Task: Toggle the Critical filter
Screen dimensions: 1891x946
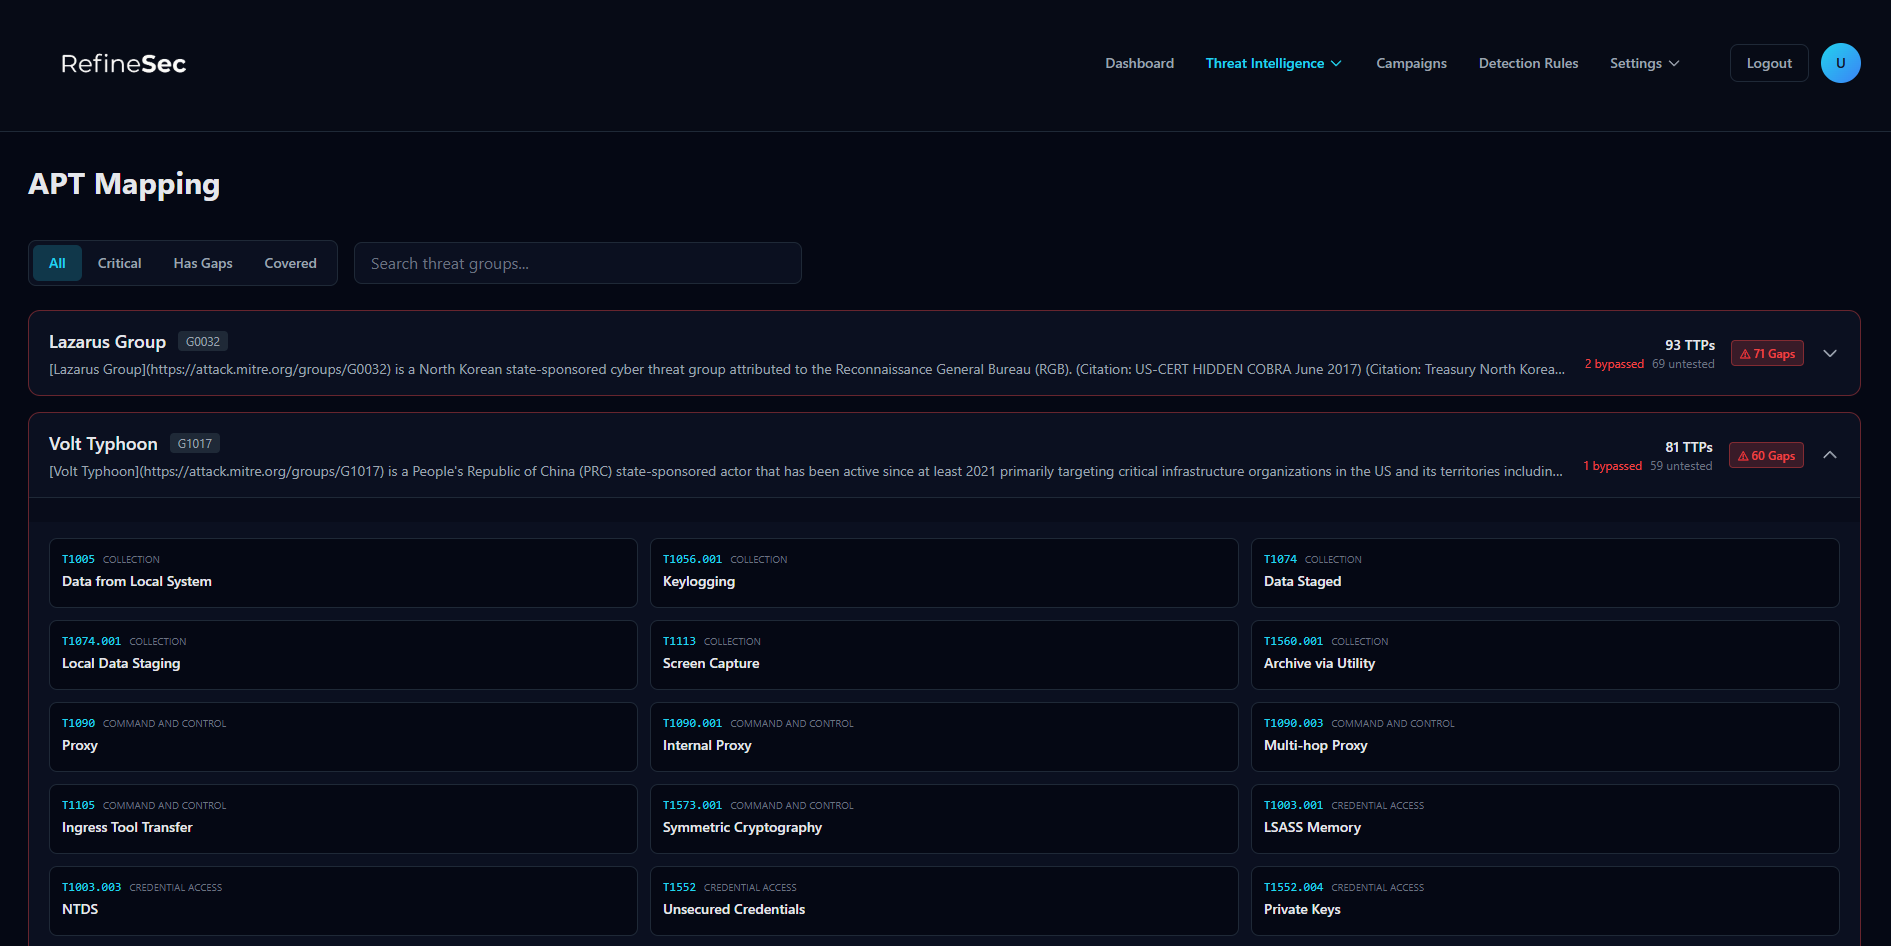Action: (119, 263)
